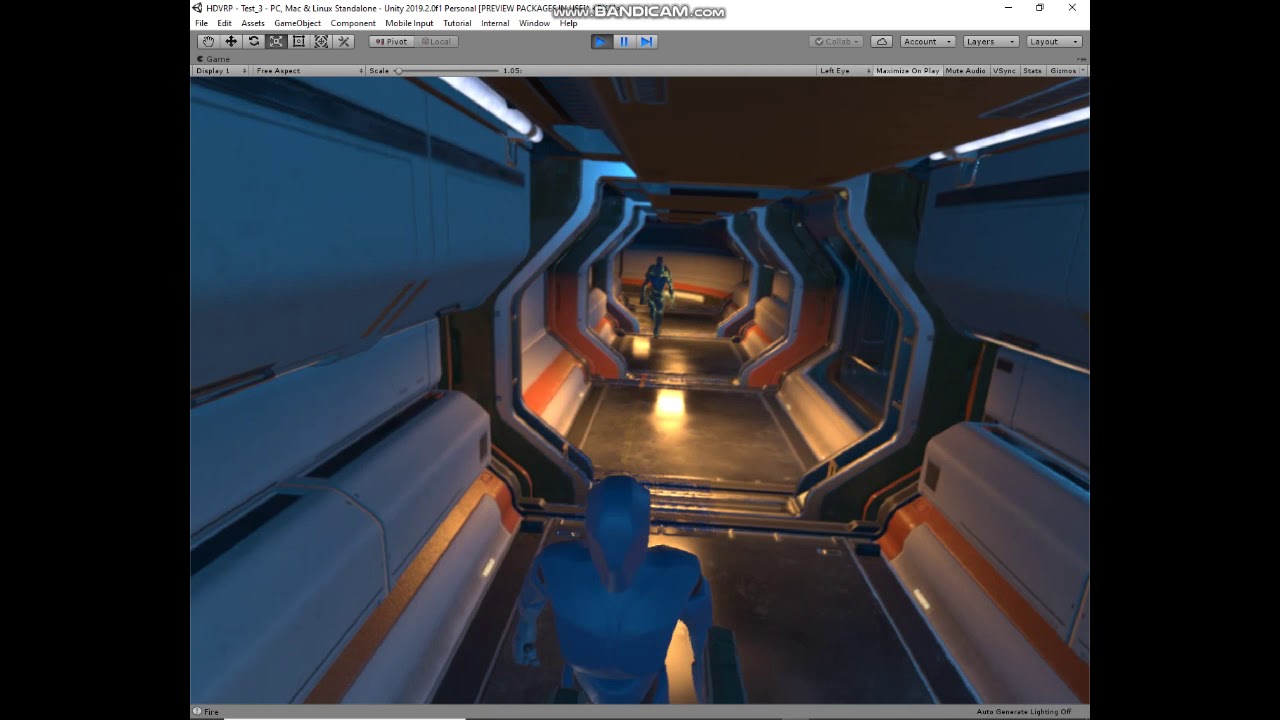Open the Assets menu
The height and width of the screenshot is (720, 1280).
pos(253,23)
